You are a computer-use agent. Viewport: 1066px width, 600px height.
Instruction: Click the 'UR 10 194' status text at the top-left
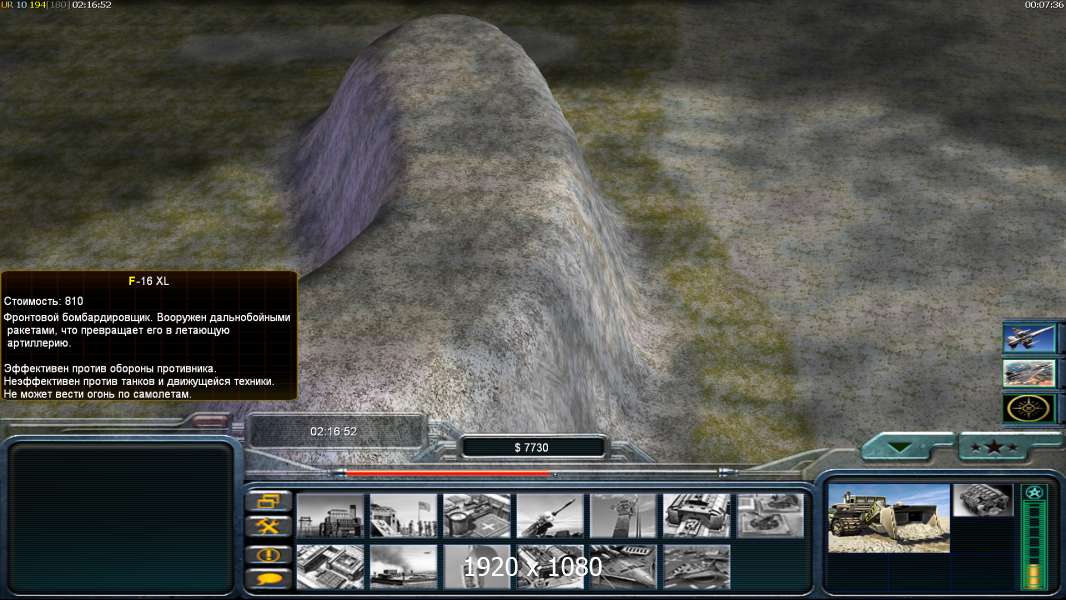(24, 5)
